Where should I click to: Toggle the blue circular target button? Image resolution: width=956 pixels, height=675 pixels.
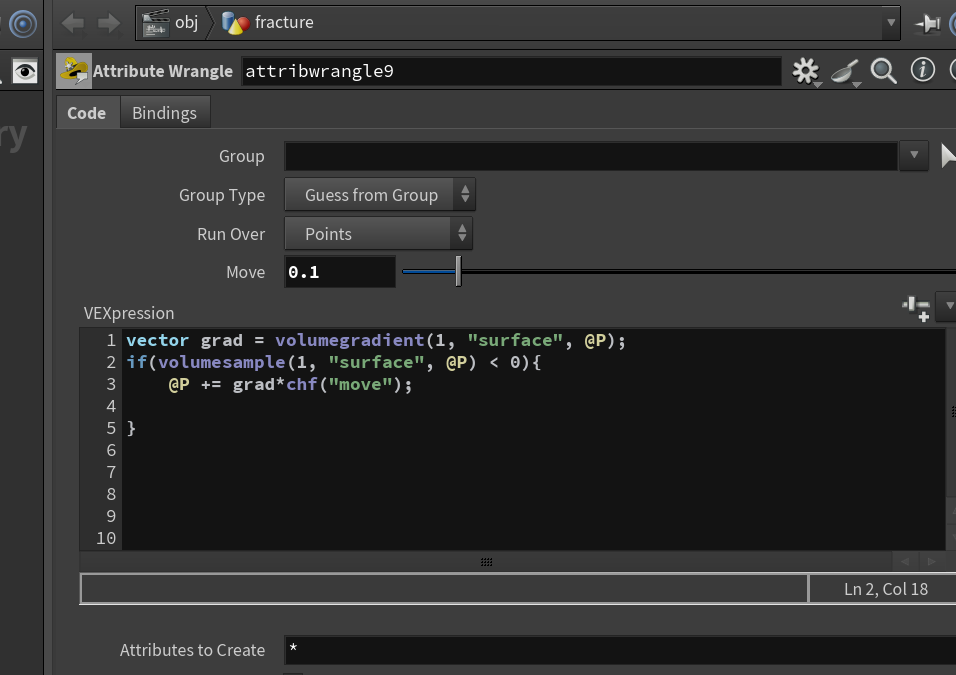pos(23,24)
